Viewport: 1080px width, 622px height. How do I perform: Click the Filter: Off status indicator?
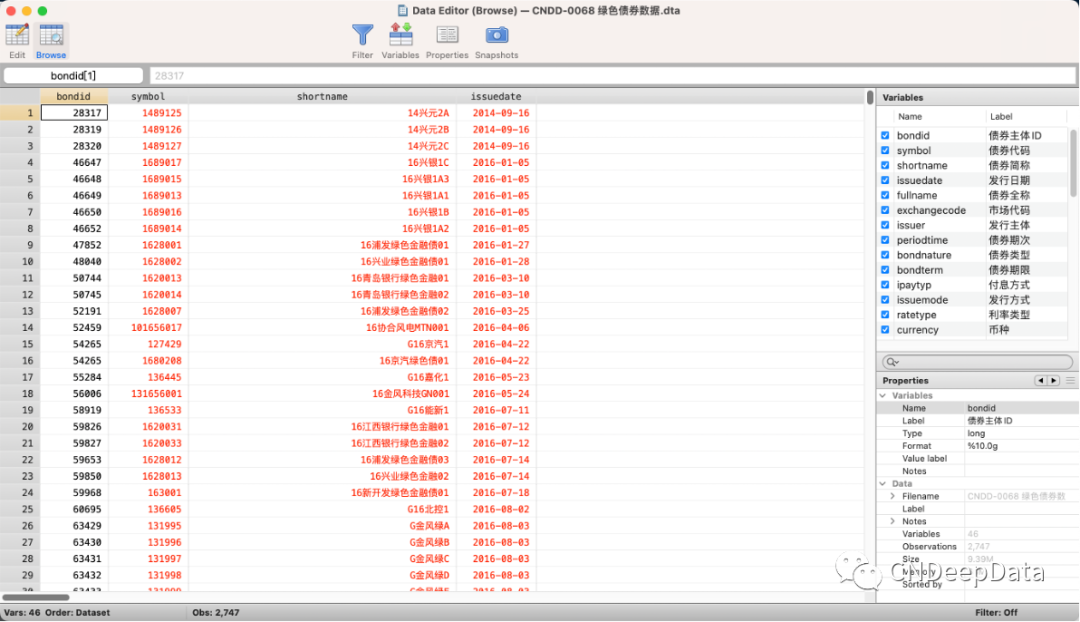pyautogui.click(x=996, y=612)
